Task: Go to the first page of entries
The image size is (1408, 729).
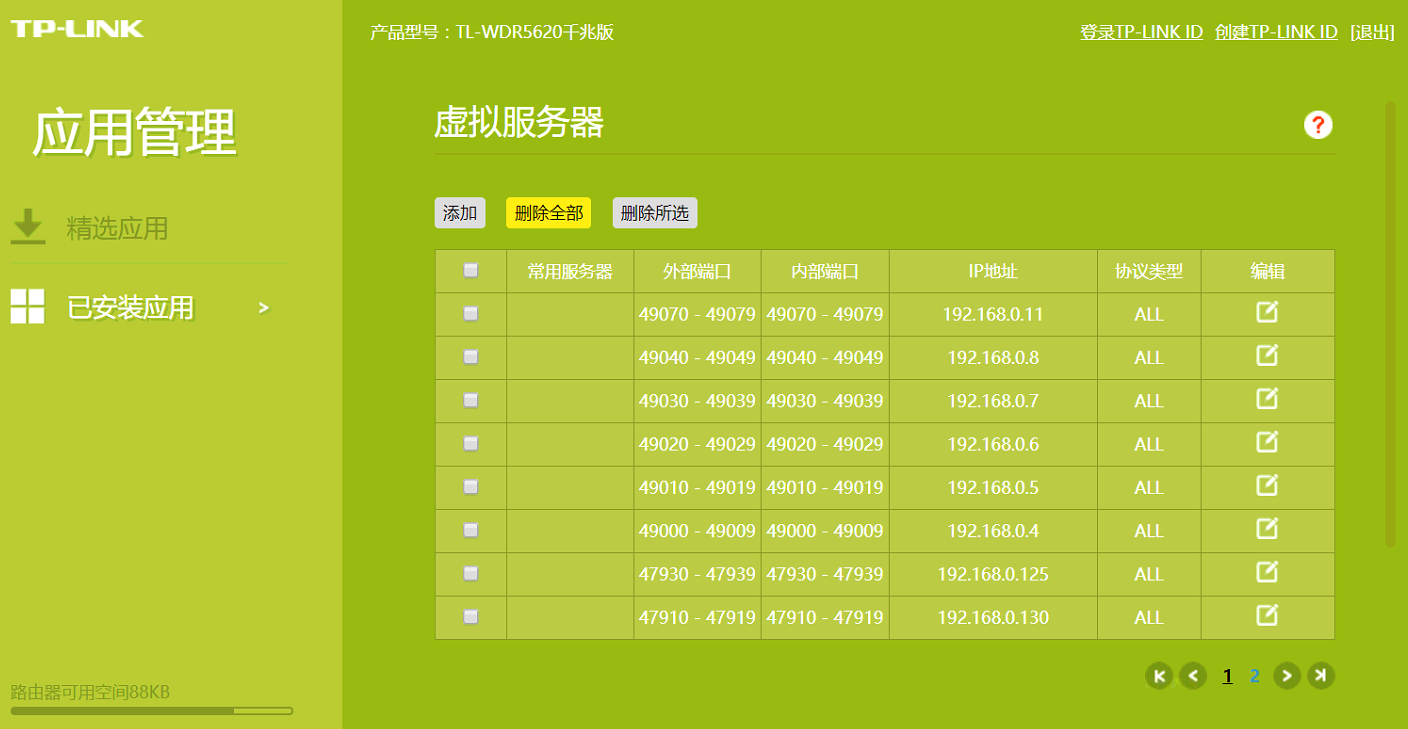Action: tap(1159, 676)
